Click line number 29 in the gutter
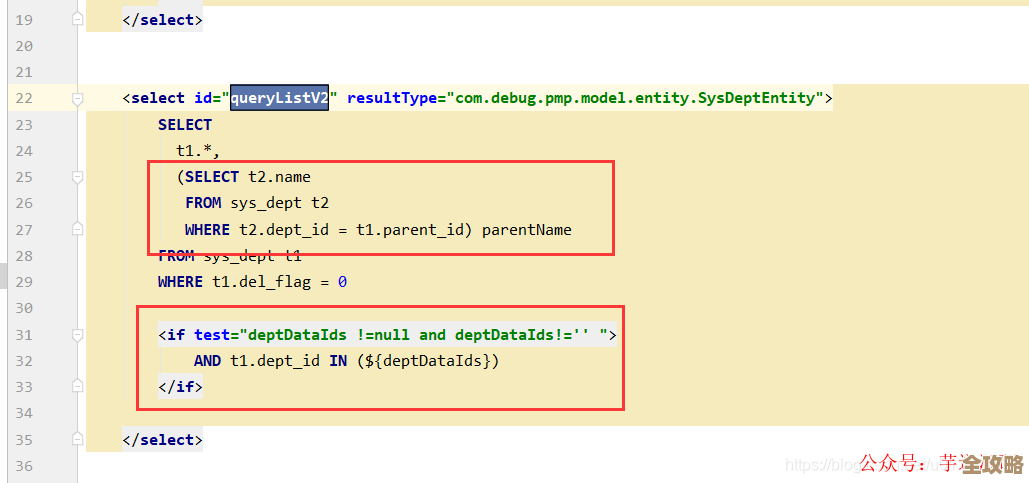 [x=25, y=282]
